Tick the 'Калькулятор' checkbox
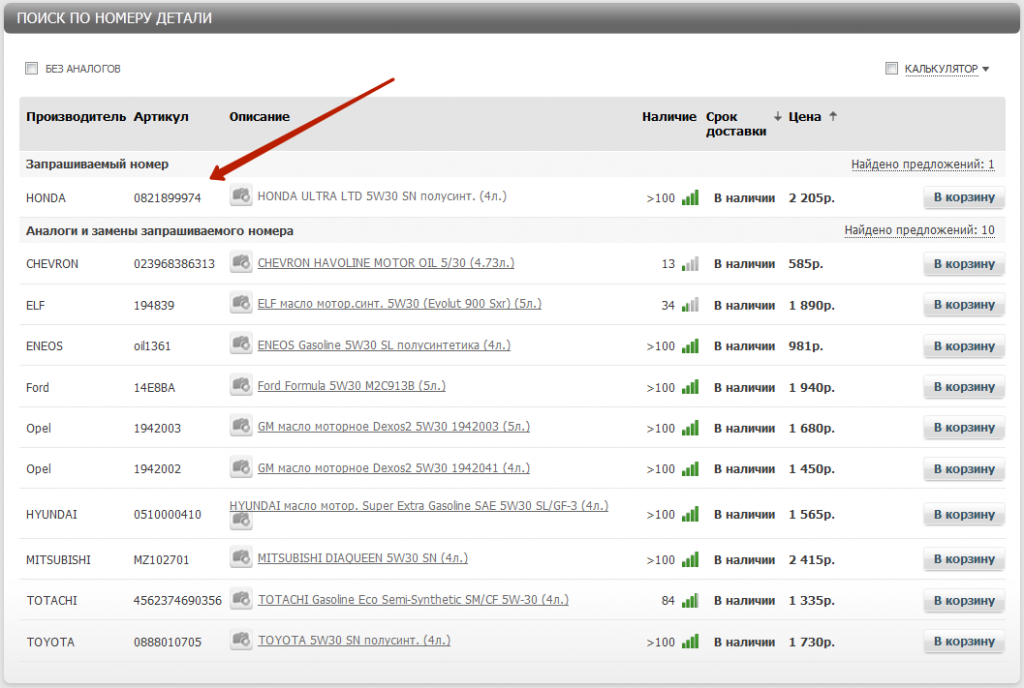1024x688 pixels. (891, 69)
